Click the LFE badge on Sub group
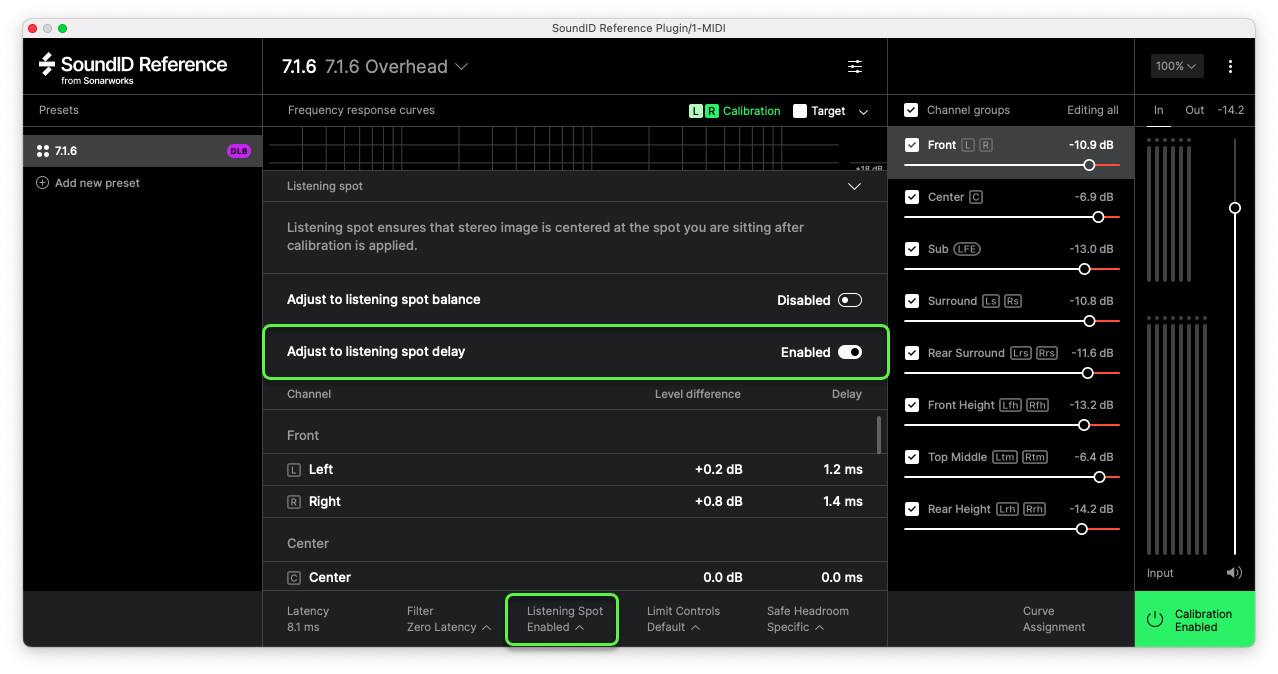Image resolution: width=1278 pixels, height=674 pixels. [967, 249]
